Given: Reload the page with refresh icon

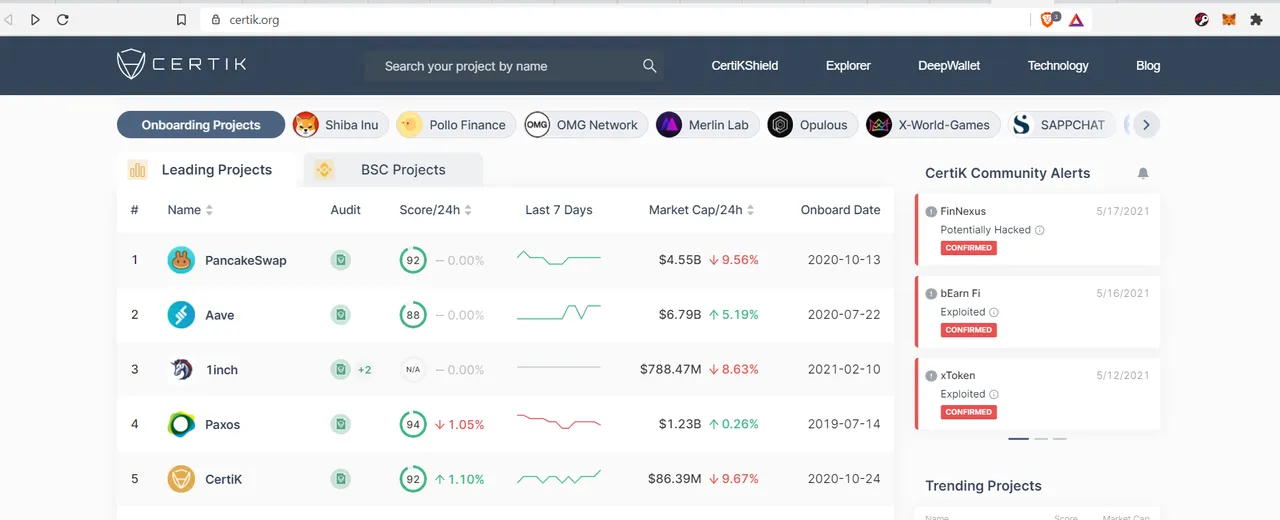Looking at the screenshot, I should tap(63, 19).
